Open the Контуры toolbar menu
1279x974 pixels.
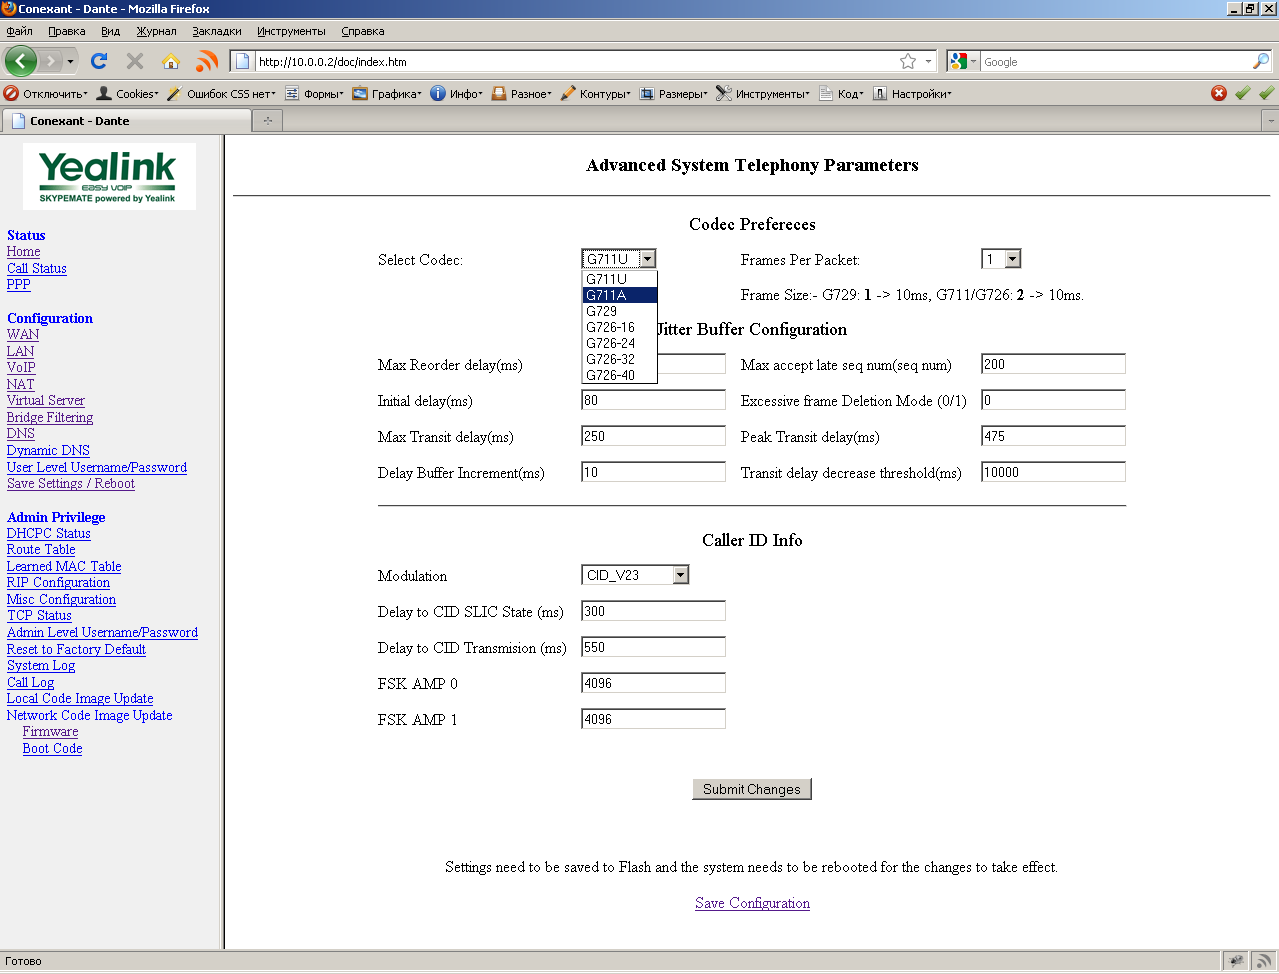tap(595, 93)
